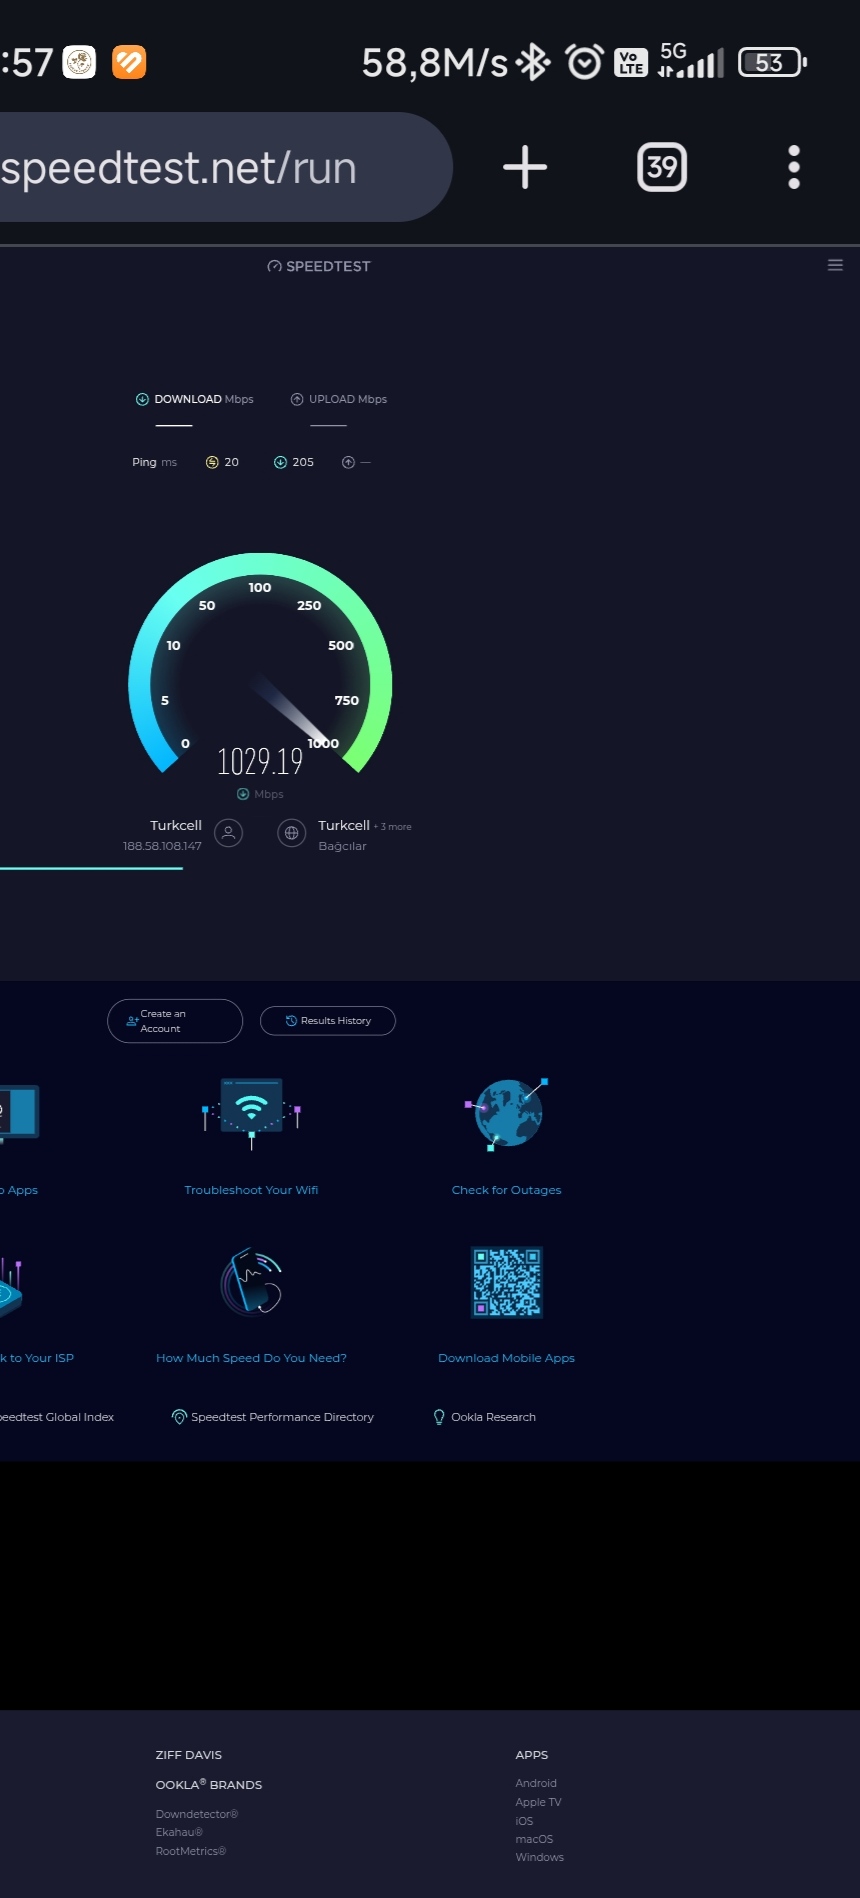Open the Apple TV apps footer link

pyautogui.click(x=538, y=1802)
